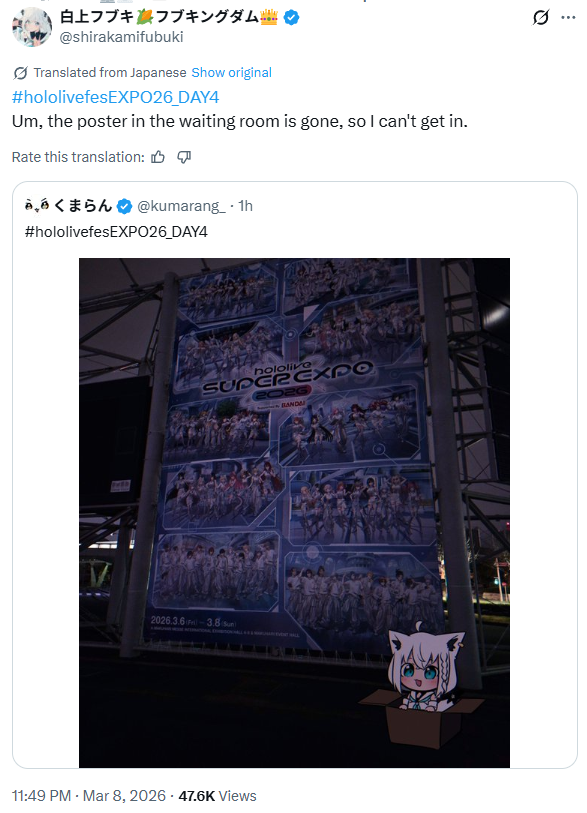Click the quoted author's verified badge

pos(124,206)
